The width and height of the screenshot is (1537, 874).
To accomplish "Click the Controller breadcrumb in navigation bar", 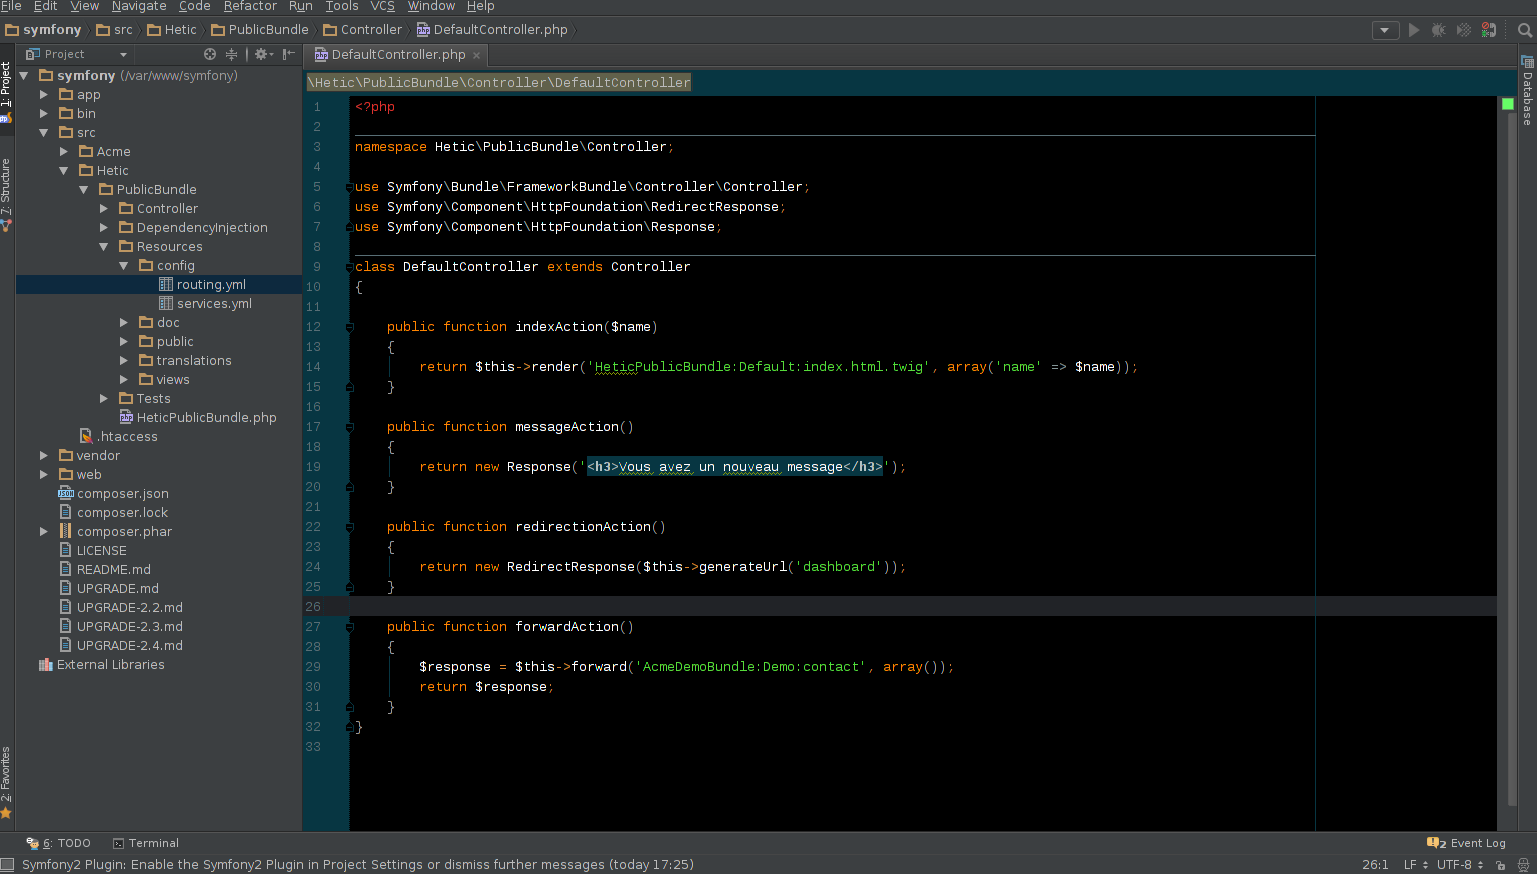I will tap(362, 30).
